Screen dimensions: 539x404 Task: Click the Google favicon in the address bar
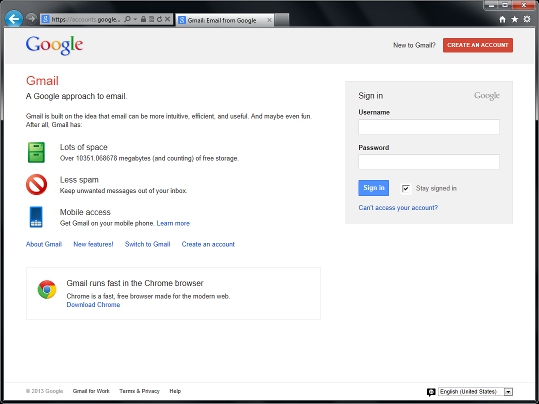(45, 19)
